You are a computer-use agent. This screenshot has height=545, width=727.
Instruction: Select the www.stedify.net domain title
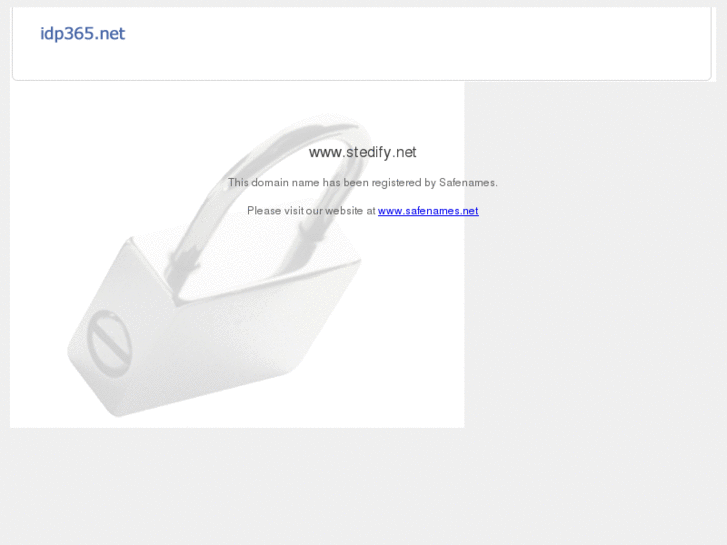point(363,152)
